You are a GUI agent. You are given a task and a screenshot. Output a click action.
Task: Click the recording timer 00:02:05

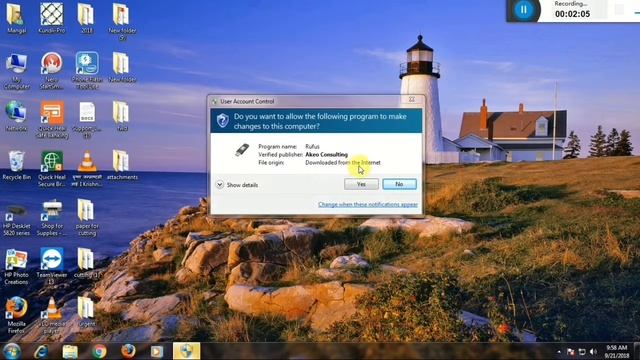tap(572, 14)
